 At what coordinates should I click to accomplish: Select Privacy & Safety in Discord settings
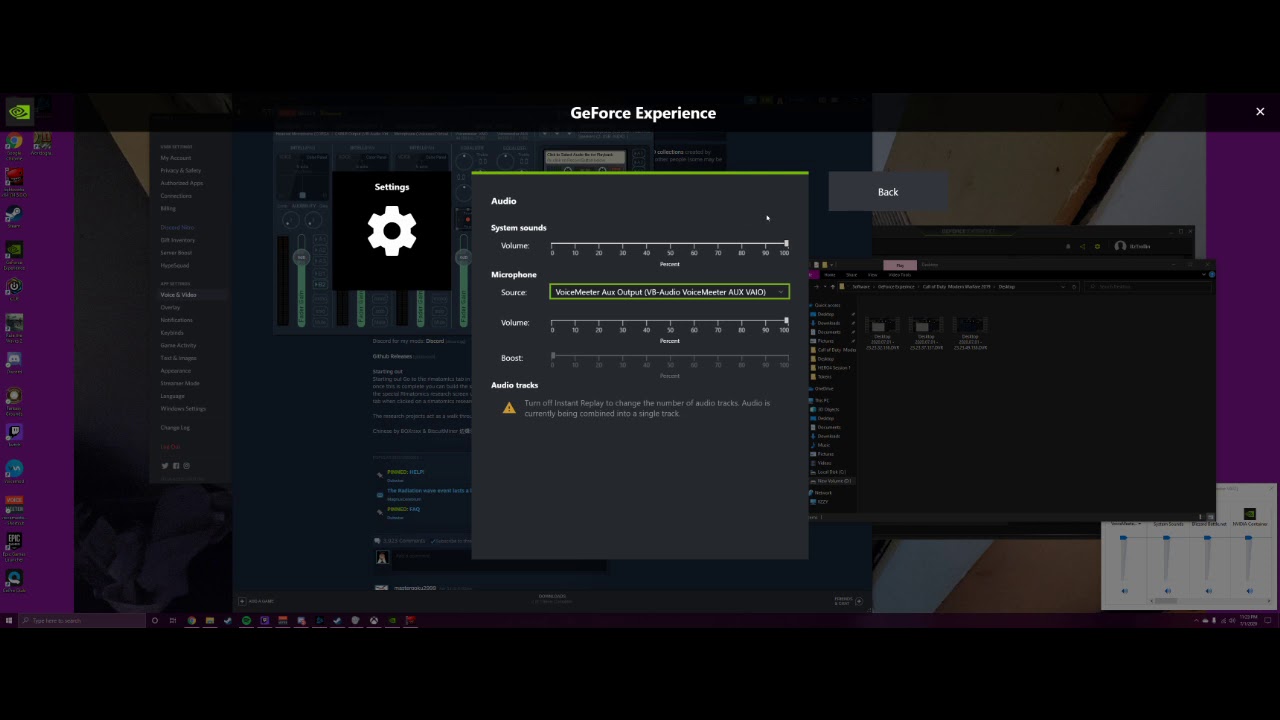[x=181, y=170]
